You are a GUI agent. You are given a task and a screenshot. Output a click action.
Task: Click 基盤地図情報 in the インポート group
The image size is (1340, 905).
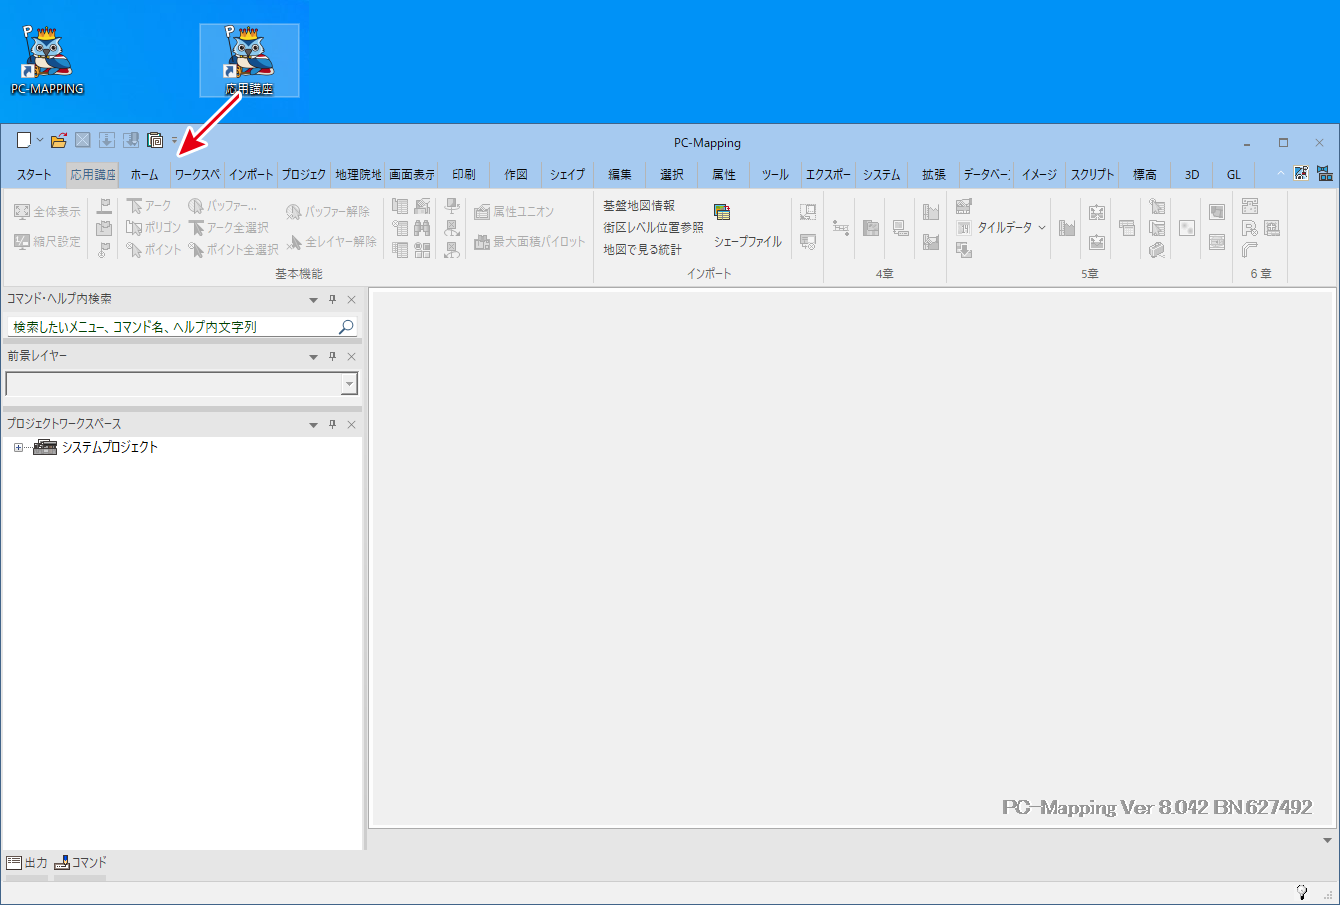click(x=639, y=205)
